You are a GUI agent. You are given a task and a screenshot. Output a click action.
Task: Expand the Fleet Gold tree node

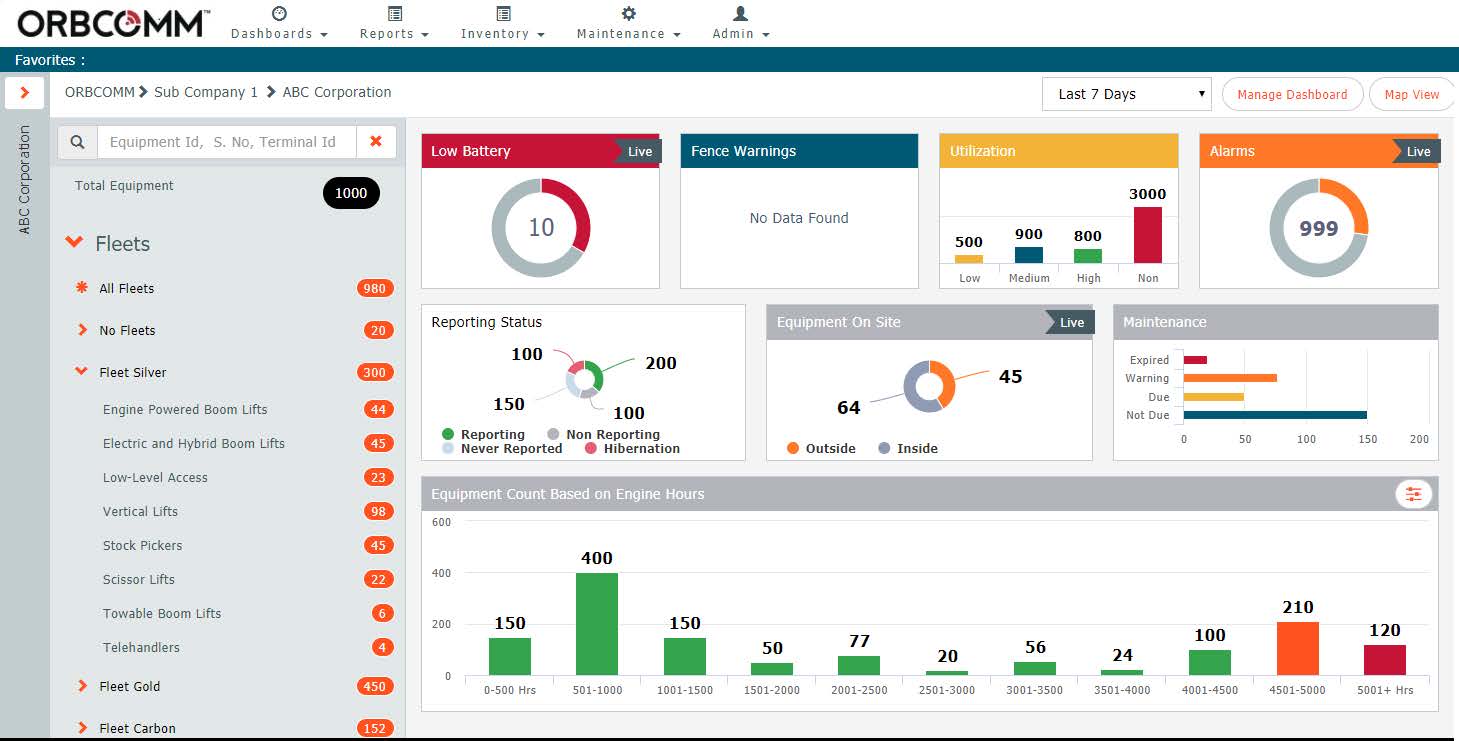tap(82, 686)
